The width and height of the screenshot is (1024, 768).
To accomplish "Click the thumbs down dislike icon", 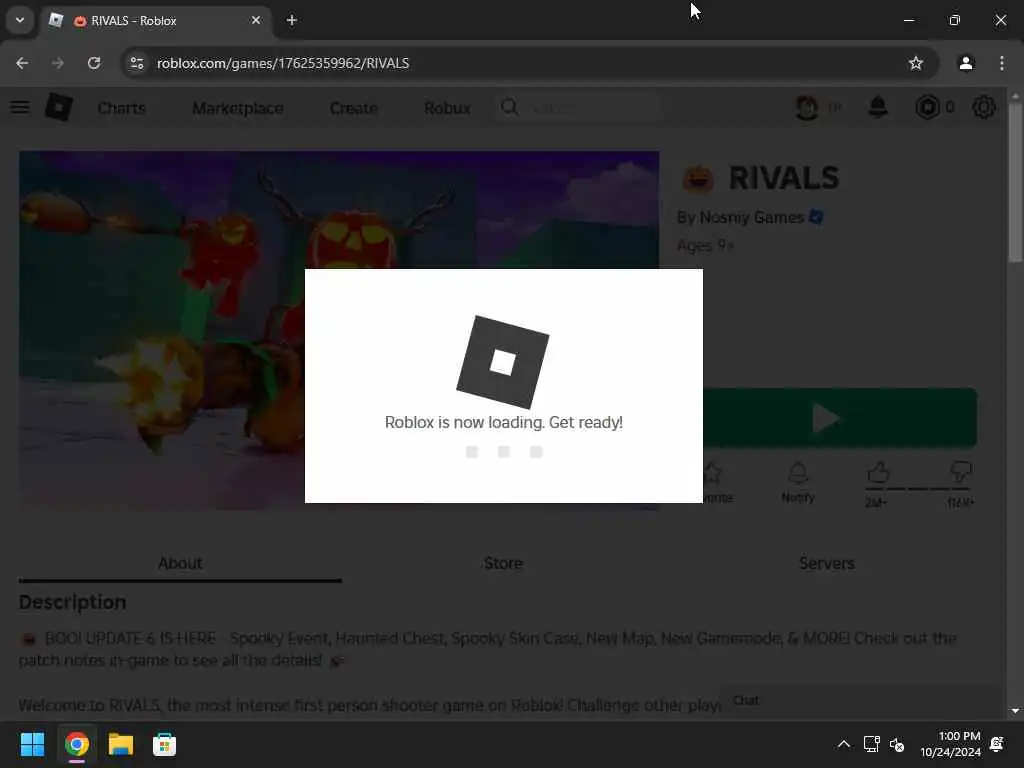I will (960, 472).
